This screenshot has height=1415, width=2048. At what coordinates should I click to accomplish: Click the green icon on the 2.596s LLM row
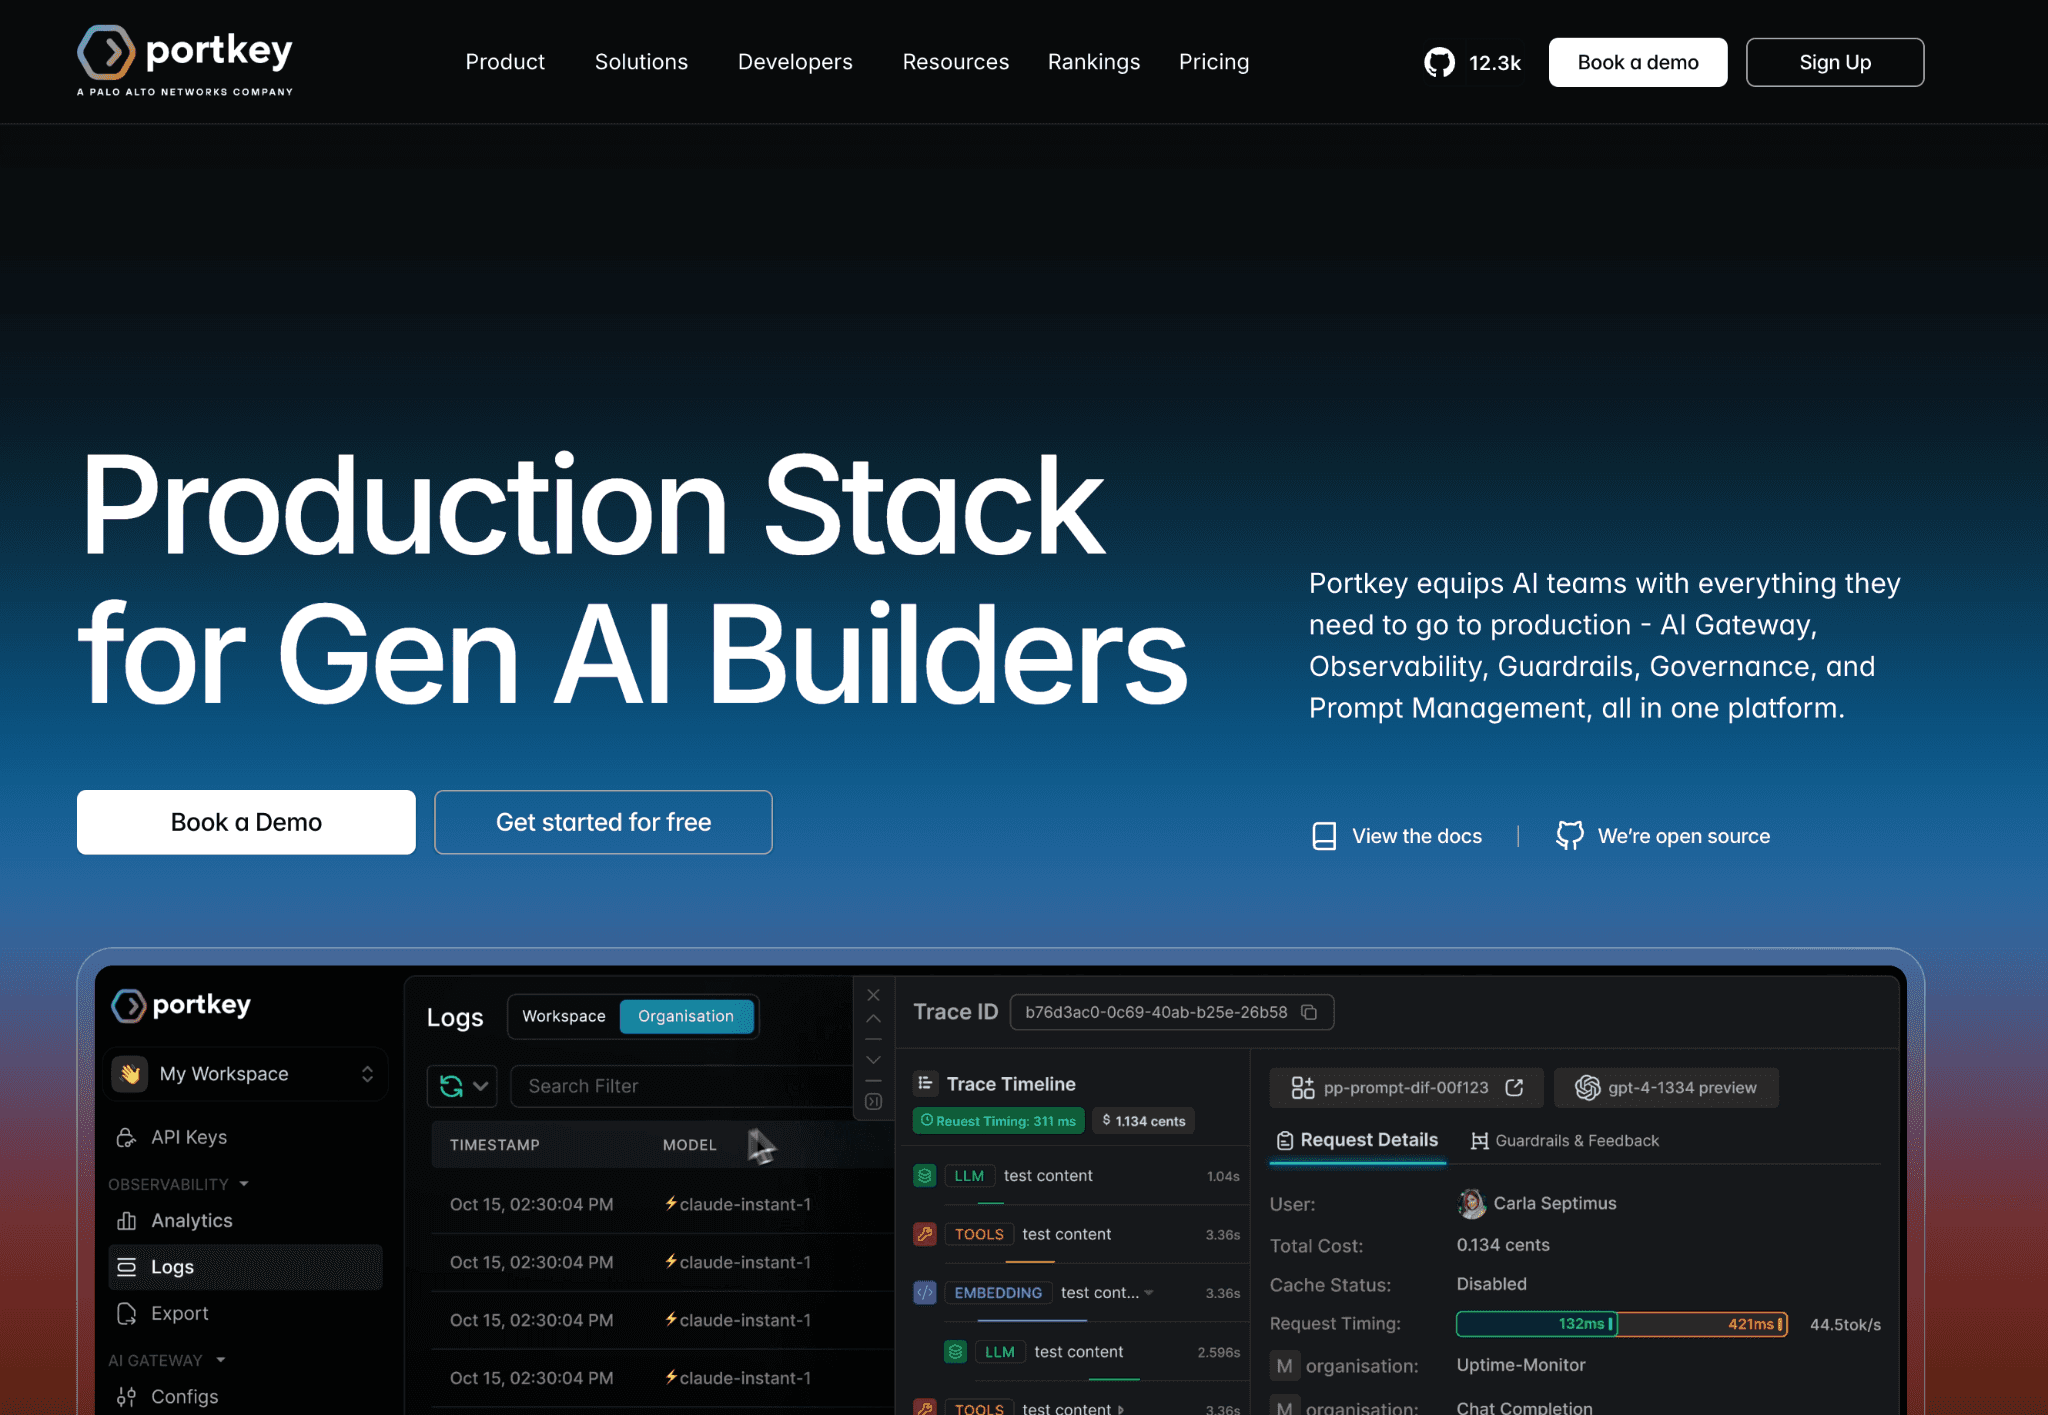956,1351
